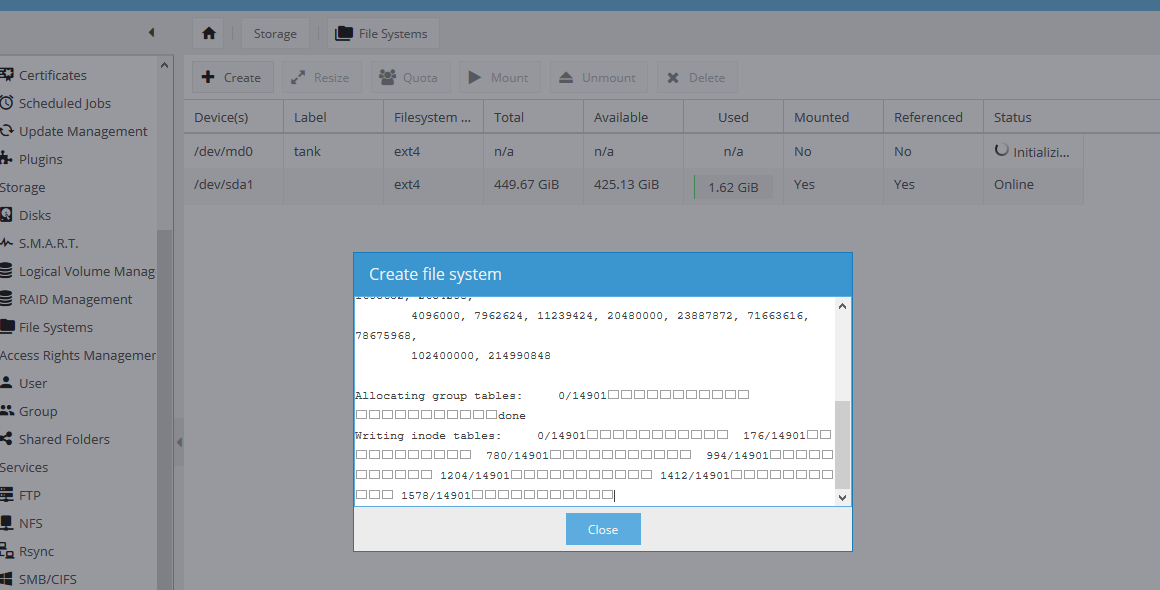Click the File Systems breadcrumb tab
Viewport: 1160px width, 590px height.
pos(382,34)
